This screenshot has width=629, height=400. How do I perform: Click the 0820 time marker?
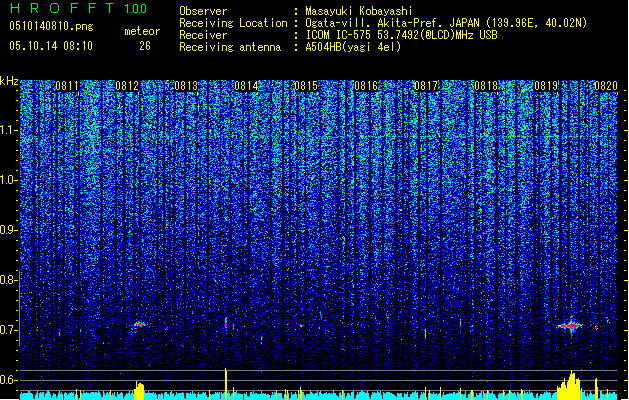(x=606, y=86)
